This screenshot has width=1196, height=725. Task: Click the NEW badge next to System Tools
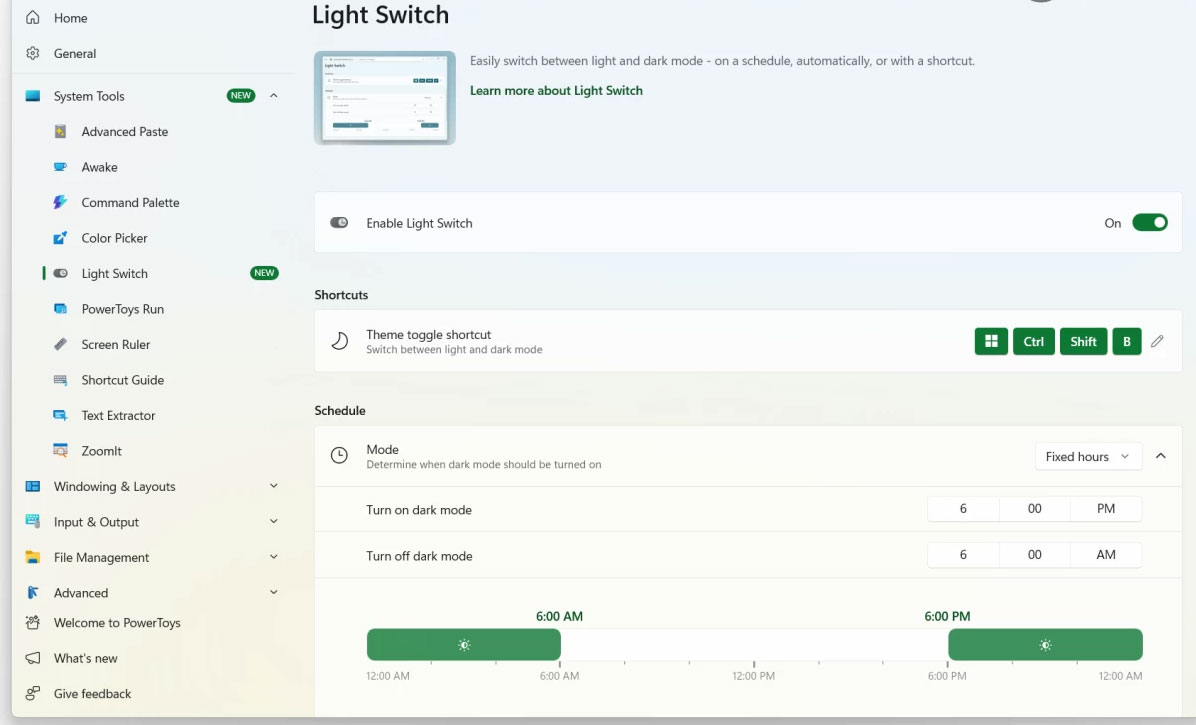pyautogui.click(x=241, y=95)
